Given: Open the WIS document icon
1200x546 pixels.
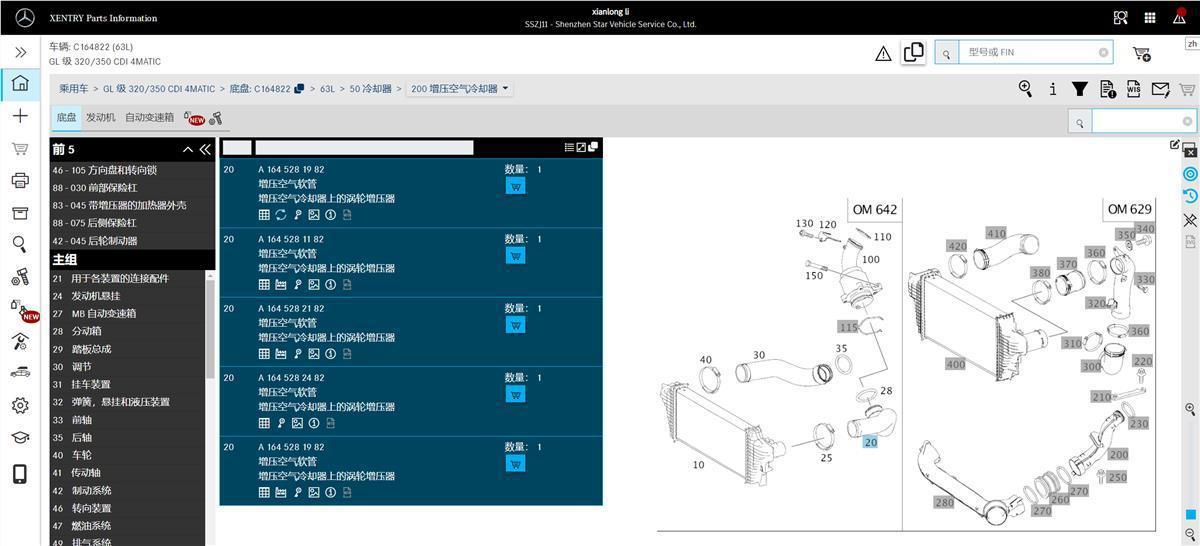Looking at the screenshot, I should [1134, 89].
